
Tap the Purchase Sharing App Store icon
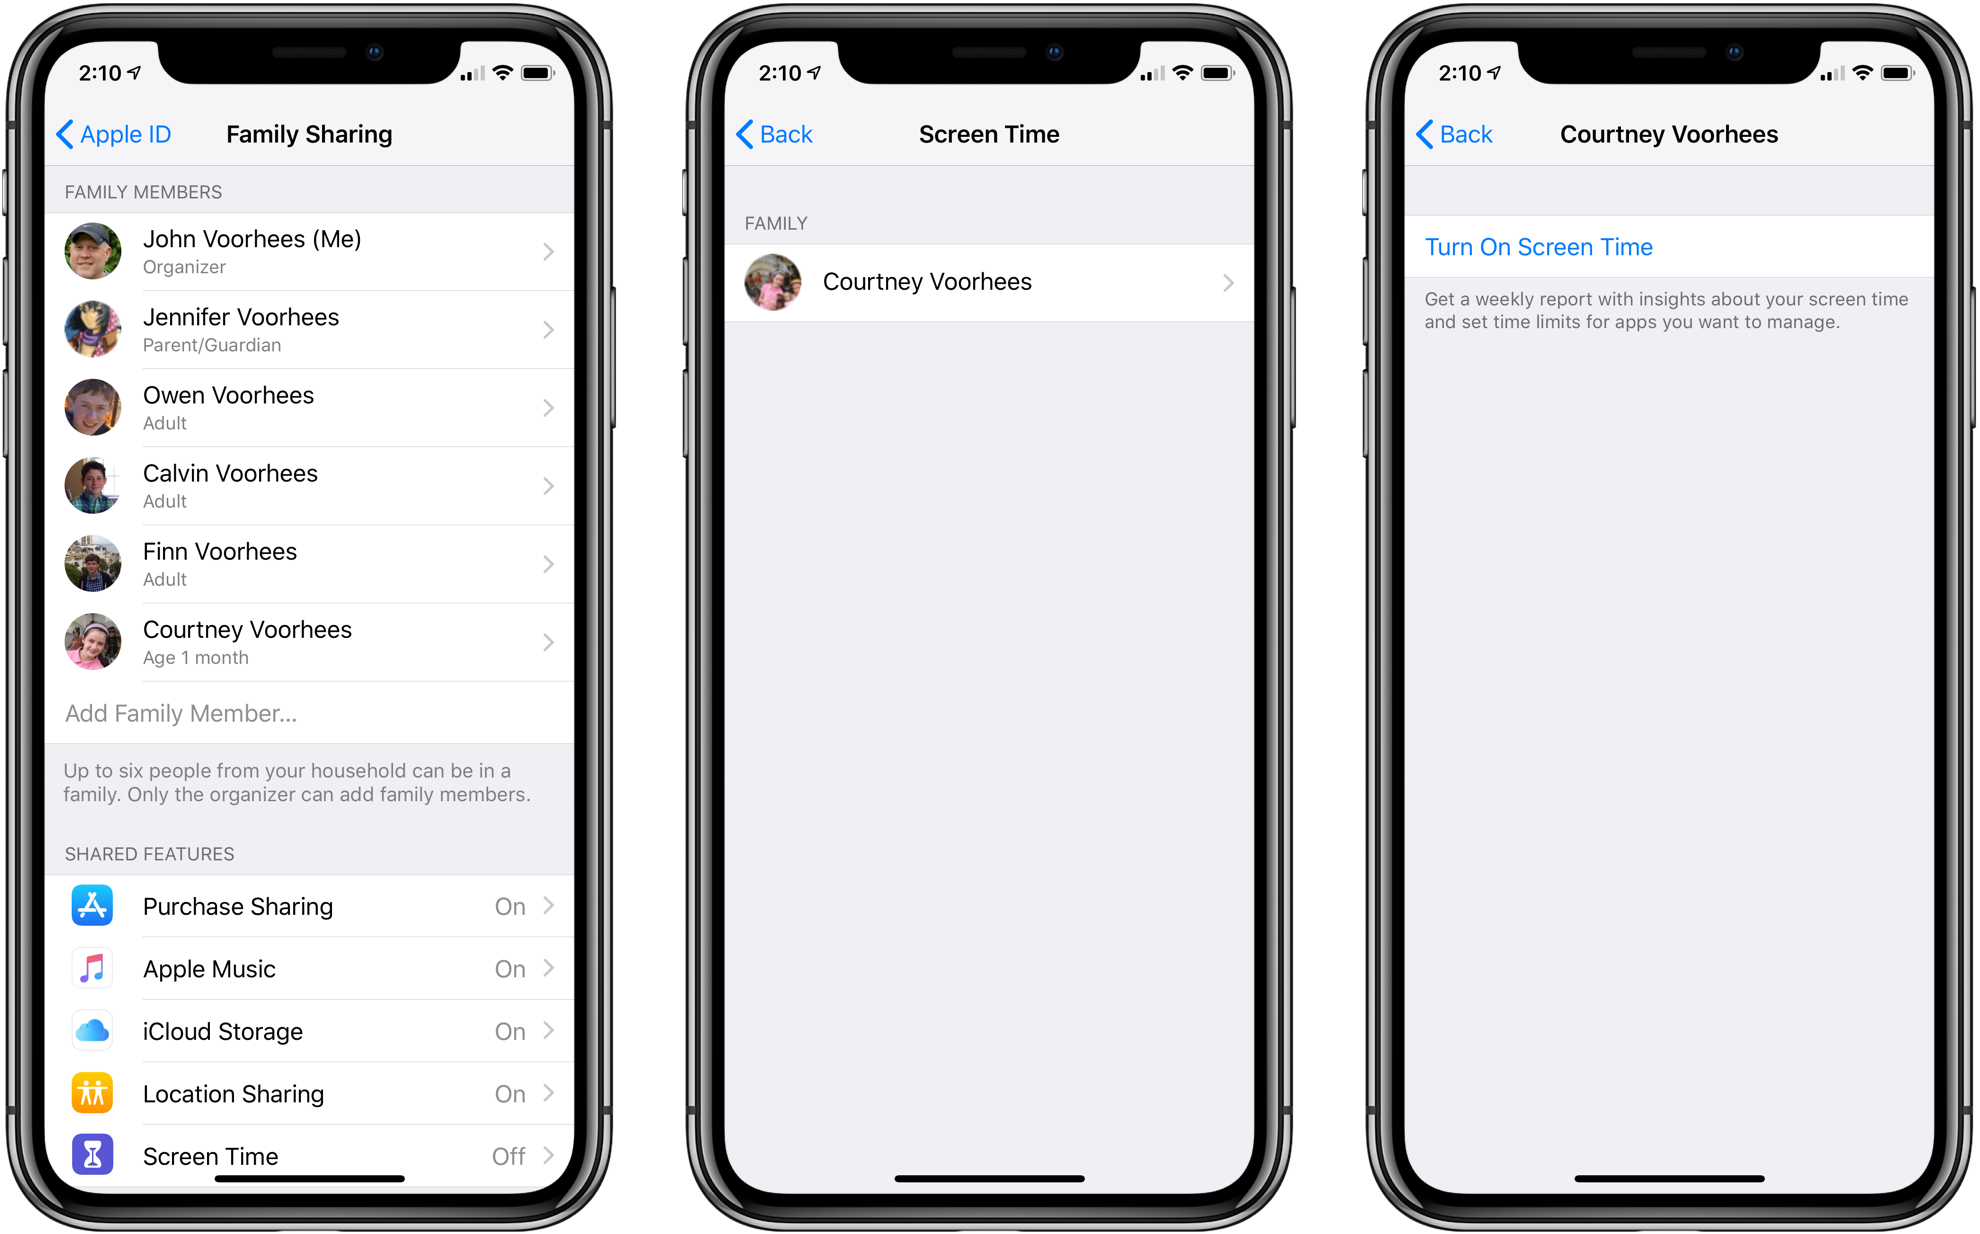[x=92, y=907]
